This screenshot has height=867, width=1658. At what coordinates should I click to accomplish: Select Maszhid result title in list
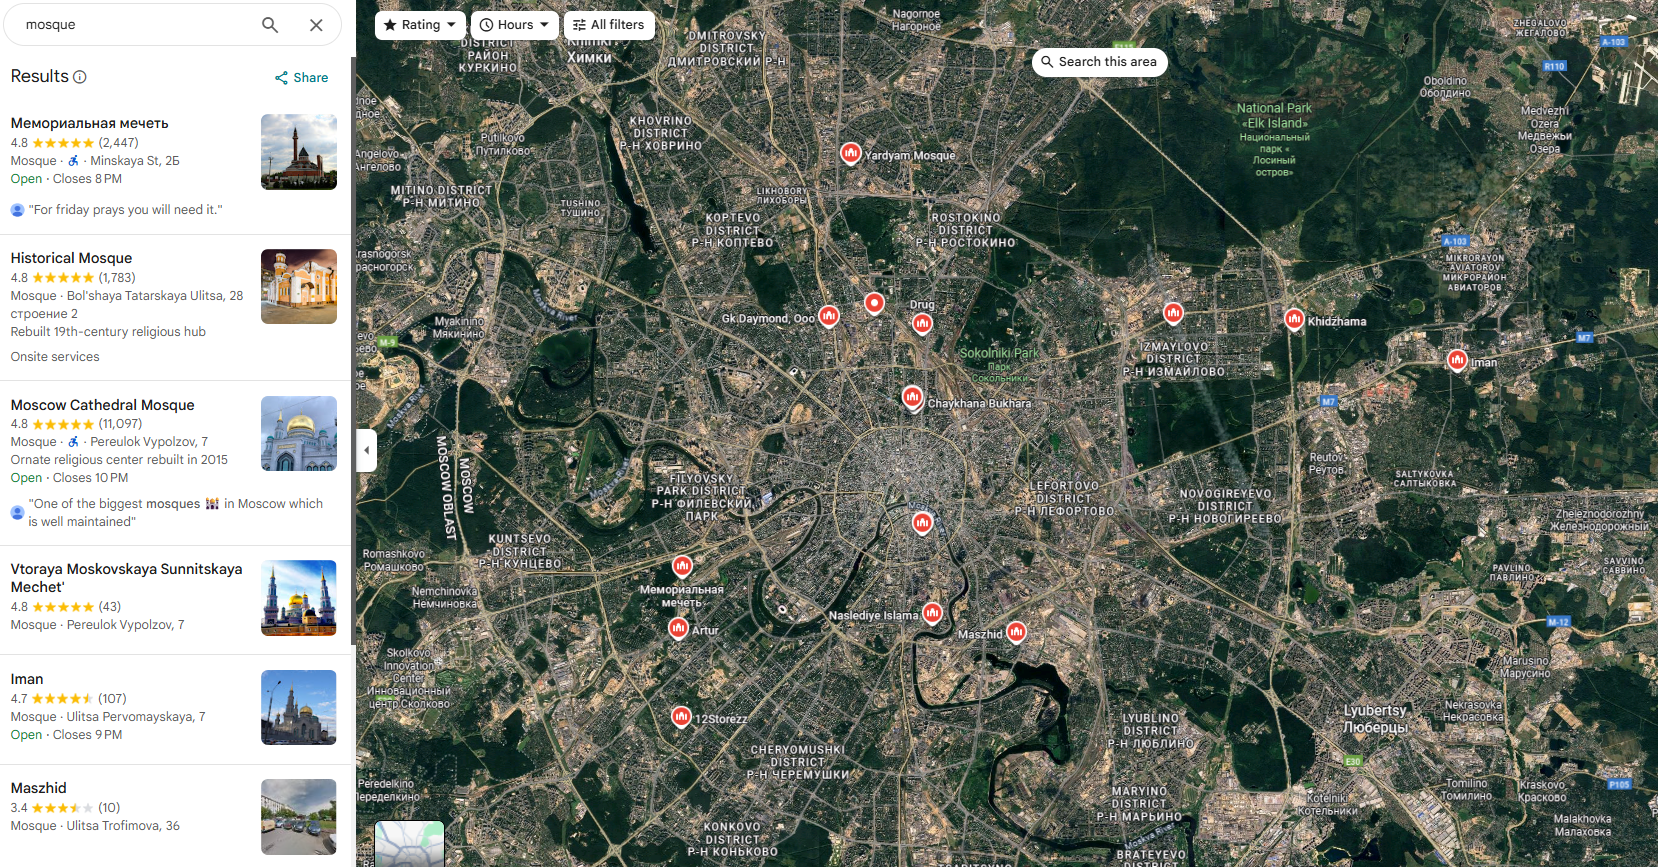(x=38, y=788)
